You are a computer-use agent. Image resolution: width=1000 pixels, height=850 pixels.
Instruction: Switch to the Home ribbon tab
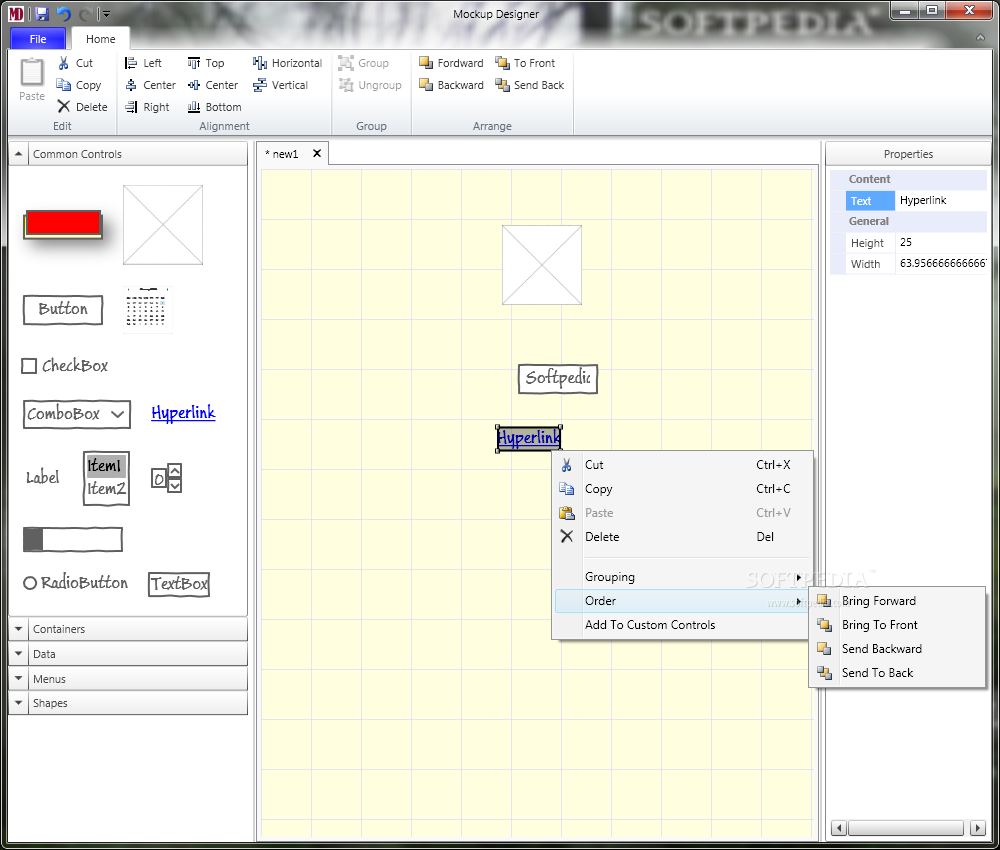tap(101, 39)
